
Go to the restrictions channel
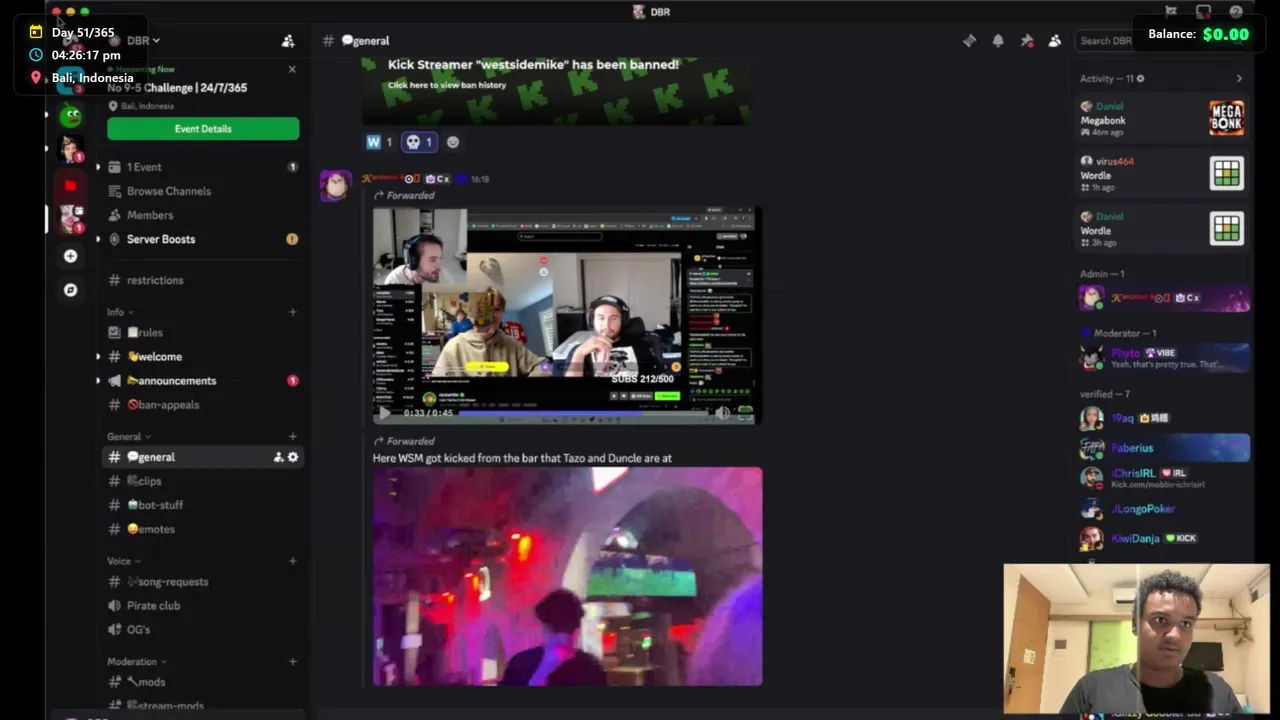[x=203, y=280]
